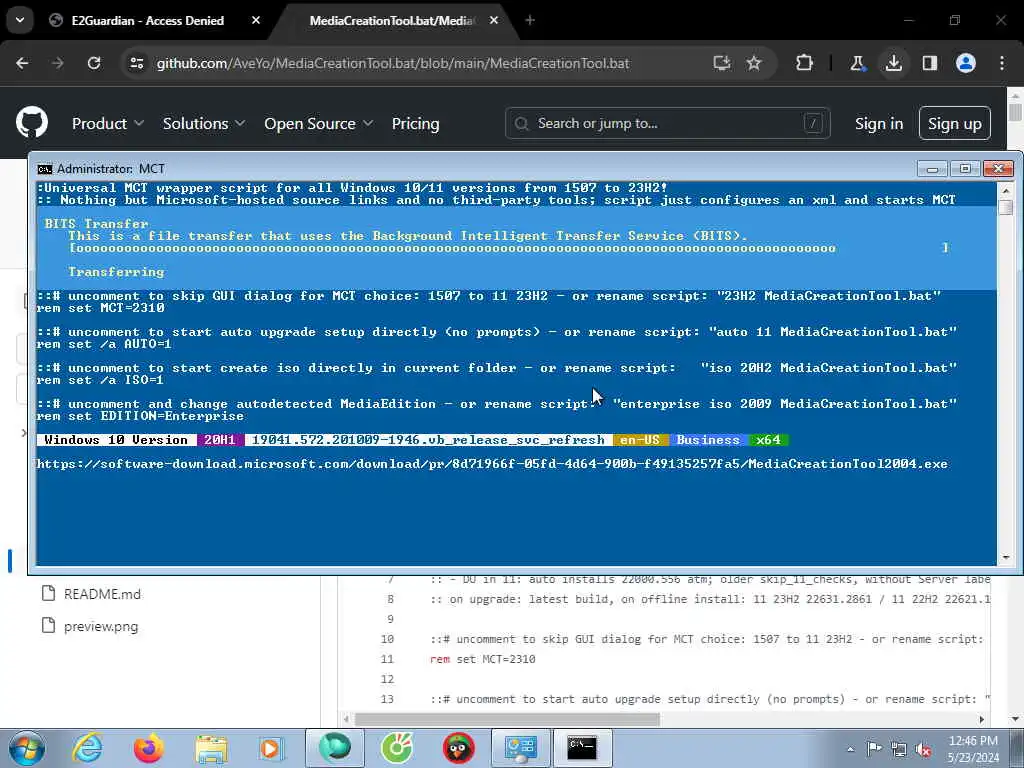Image resolution: width=1024 pixels, height=768 pixels.
Task: Click the Sign in link
Action: pos(879,123)
